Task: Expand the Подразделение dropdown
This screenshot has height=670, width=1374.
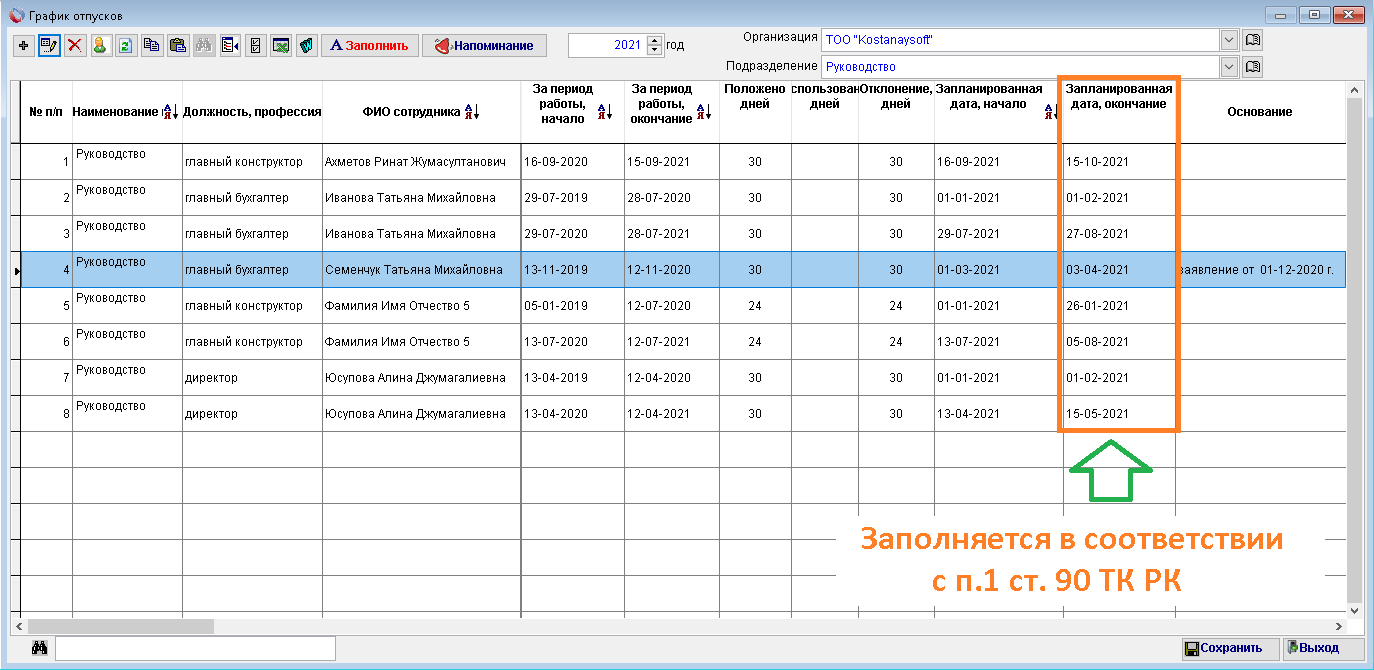Action: click(1229, 67)
